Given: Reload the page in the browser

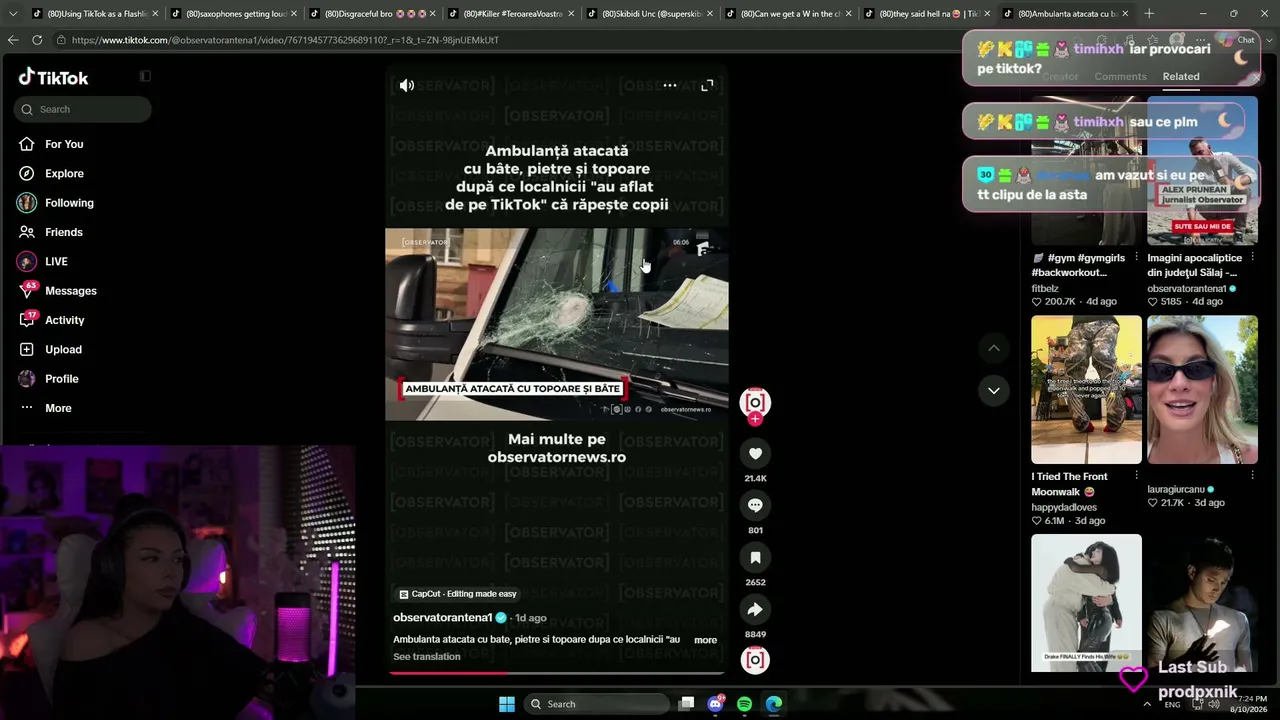Looking at the screenshot, I should tap(37, 40).
